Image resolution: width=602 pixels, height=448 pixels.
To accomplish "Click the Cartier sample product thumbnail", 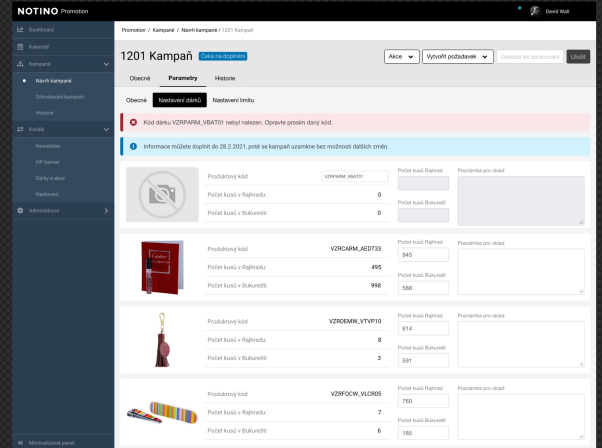I will (x=162, y=267).
